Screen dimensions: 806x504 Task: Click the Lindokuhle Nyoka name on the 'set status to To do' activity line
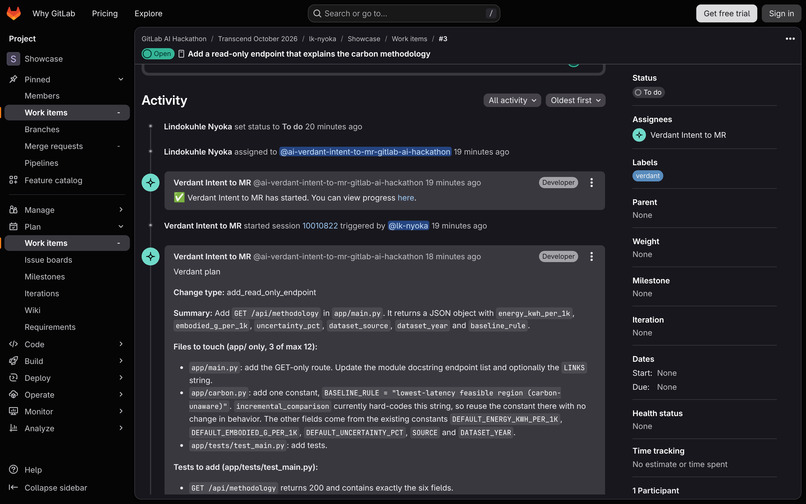point(198,127)
